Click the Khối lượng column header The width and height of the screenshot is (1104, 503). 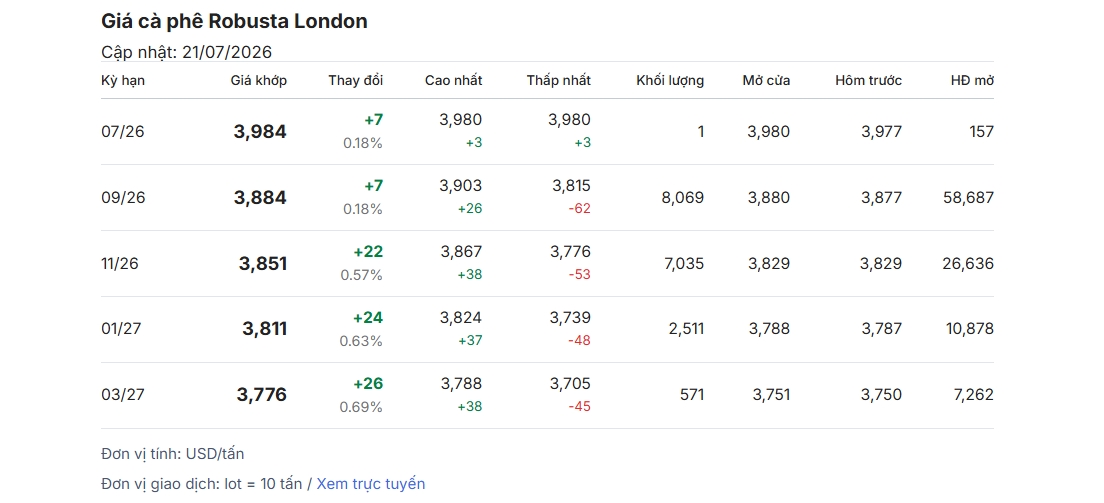[670, 80]
